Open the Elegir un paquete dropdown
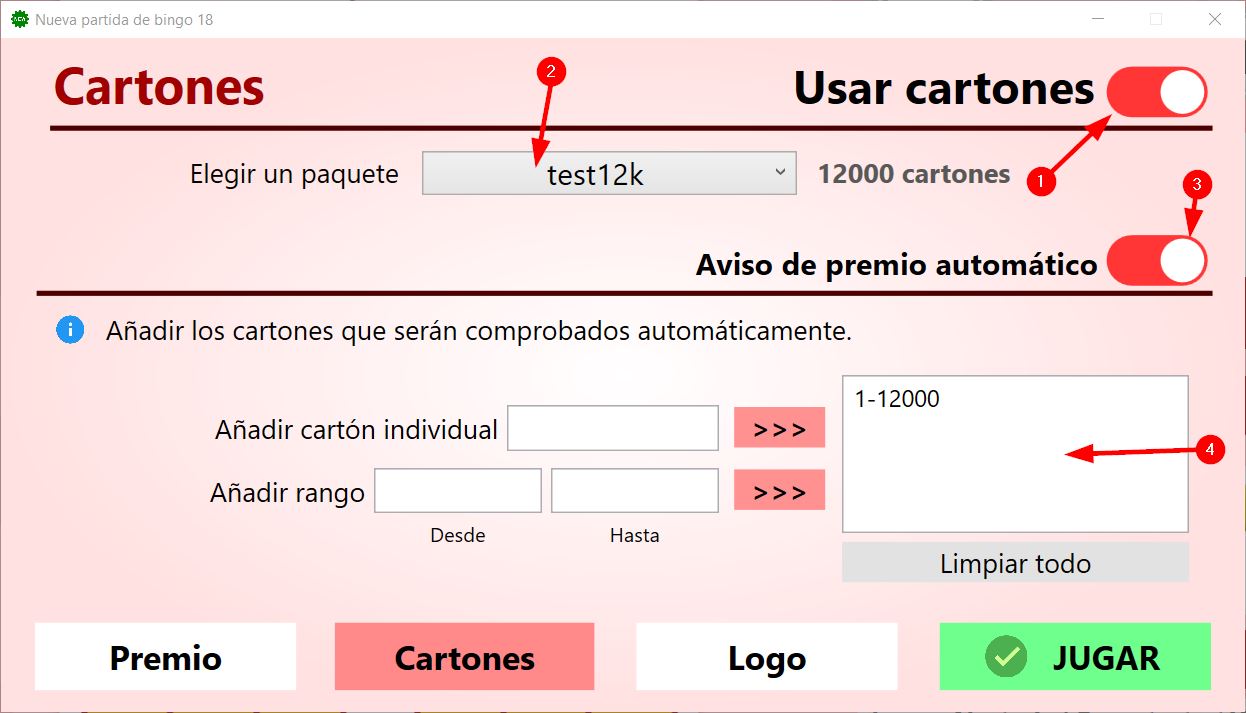This screenshot has width=1246, height=713. [x=609, y=174]
